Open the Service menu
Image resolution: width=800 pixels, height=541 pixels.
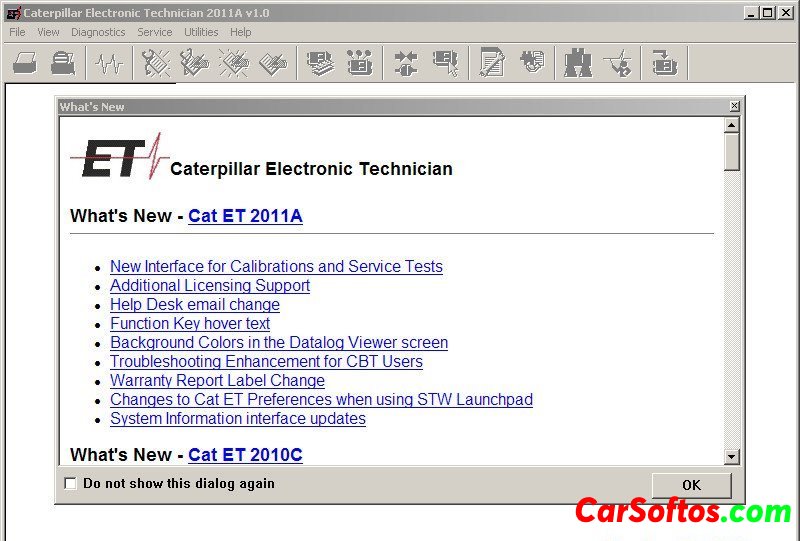(155, 32)
